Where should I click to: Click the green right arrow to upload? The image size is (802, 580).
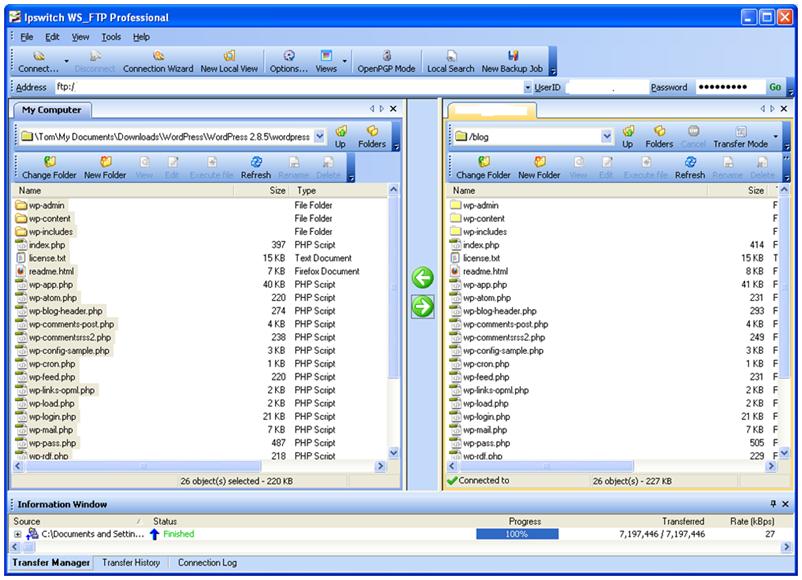pyautogui.click(x=422, y=306)
